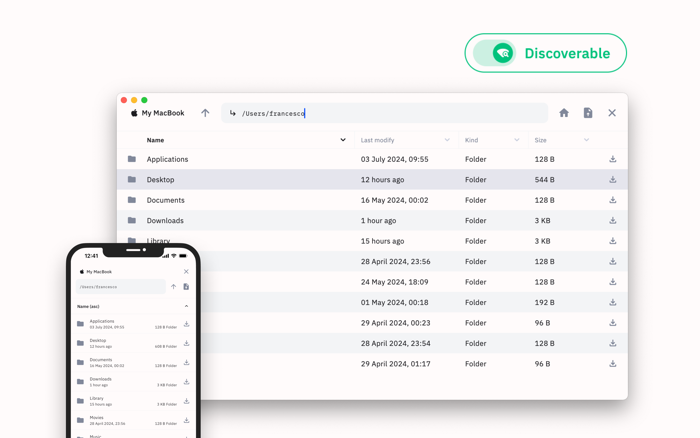Open Applications folder on phone
This screenshot has height=438, width=700.
(102, 321)
